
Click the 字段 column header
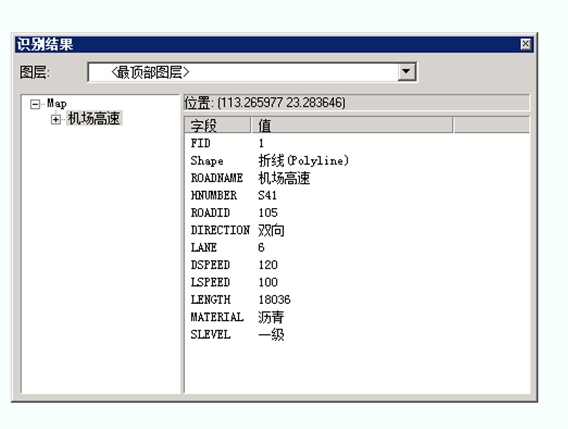tap(217, 125)
